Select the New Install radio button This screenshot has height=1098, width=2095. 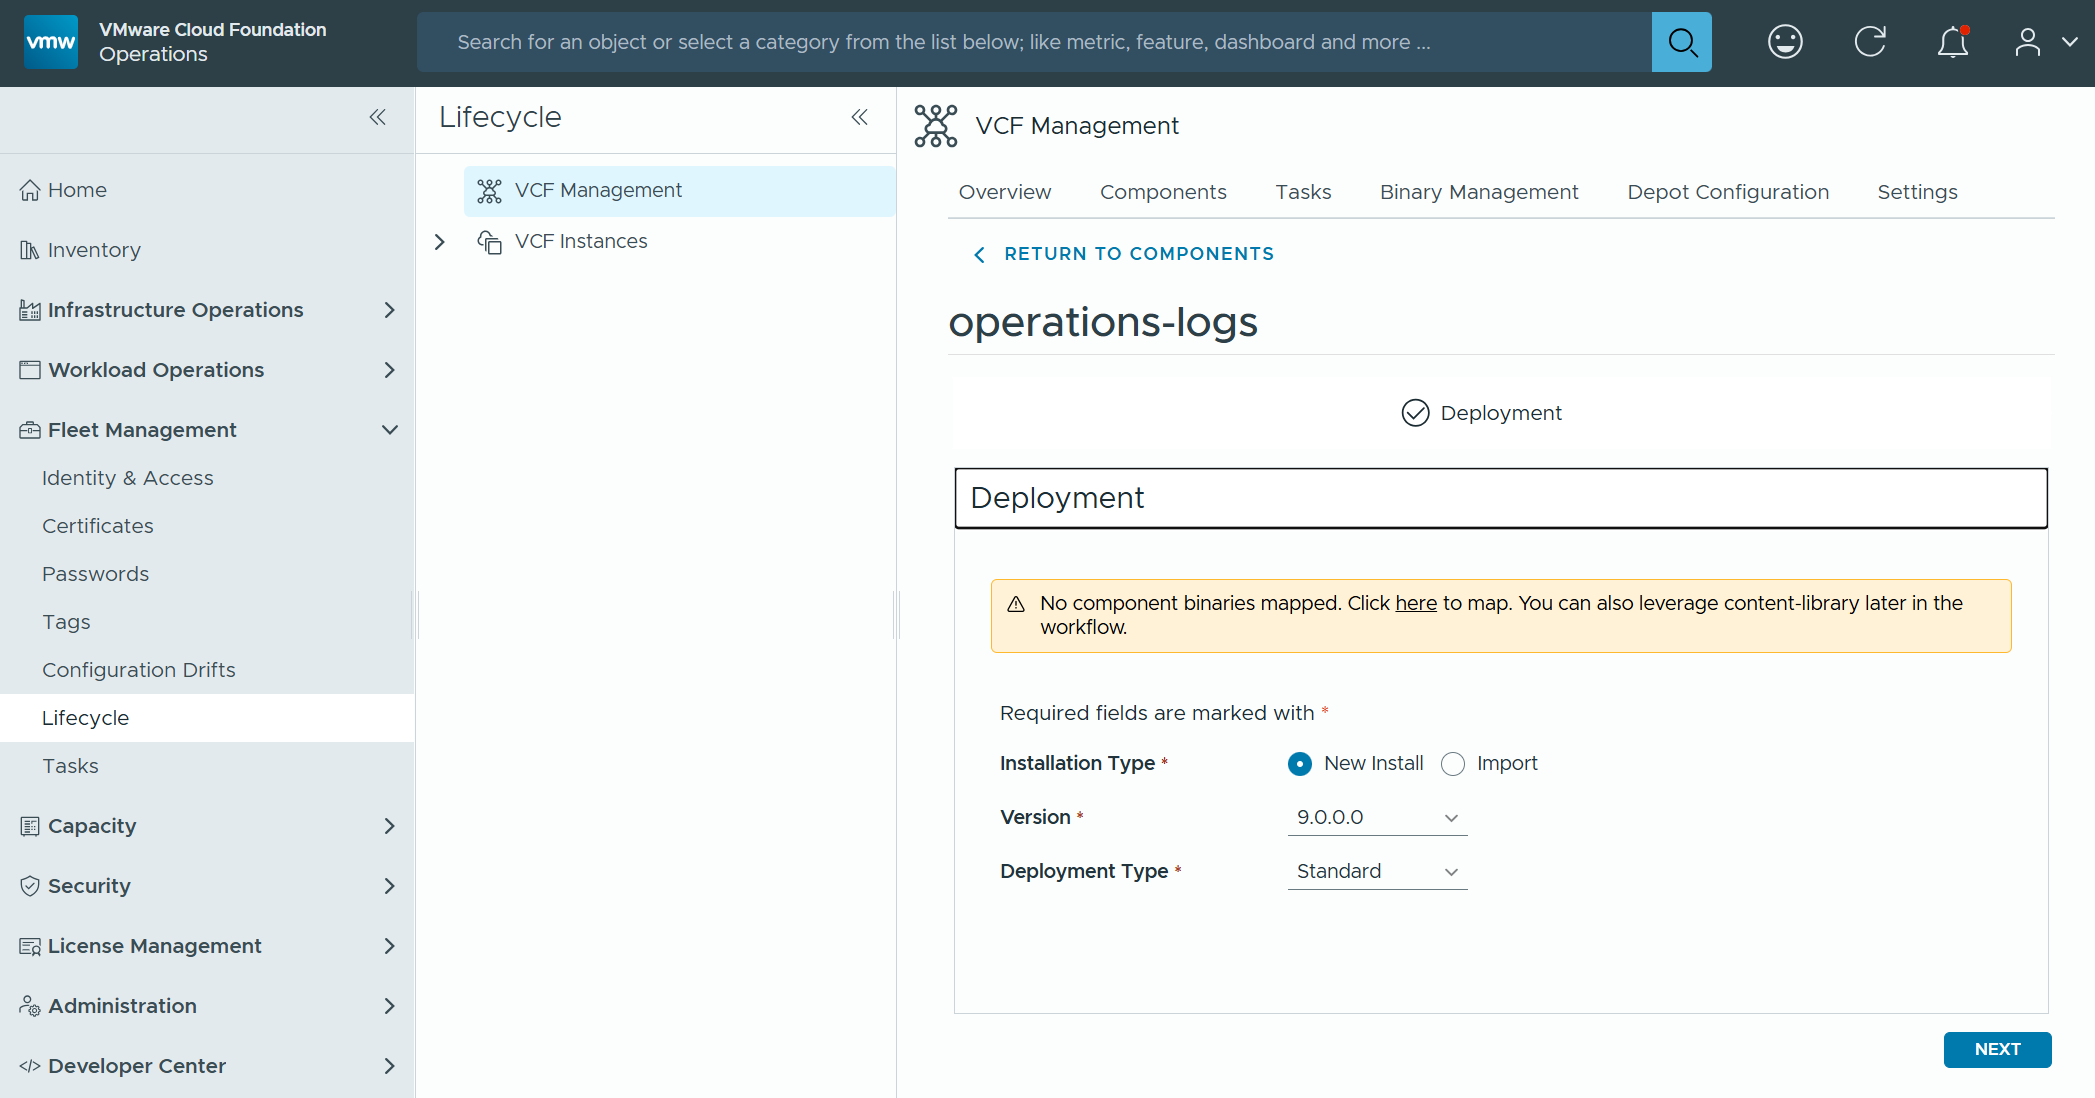pyautogui.click(x=1298, y=763)
